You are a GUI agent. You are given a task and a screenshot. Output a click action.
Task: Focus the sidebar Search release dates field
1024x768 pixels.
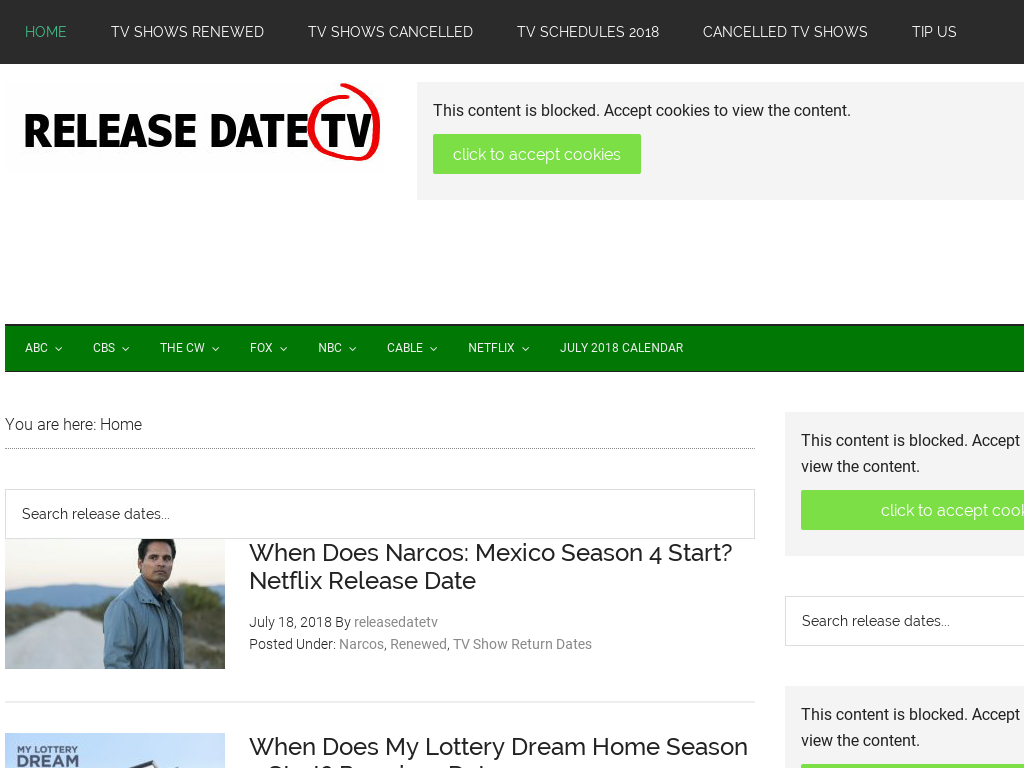(x=904, y=621)
